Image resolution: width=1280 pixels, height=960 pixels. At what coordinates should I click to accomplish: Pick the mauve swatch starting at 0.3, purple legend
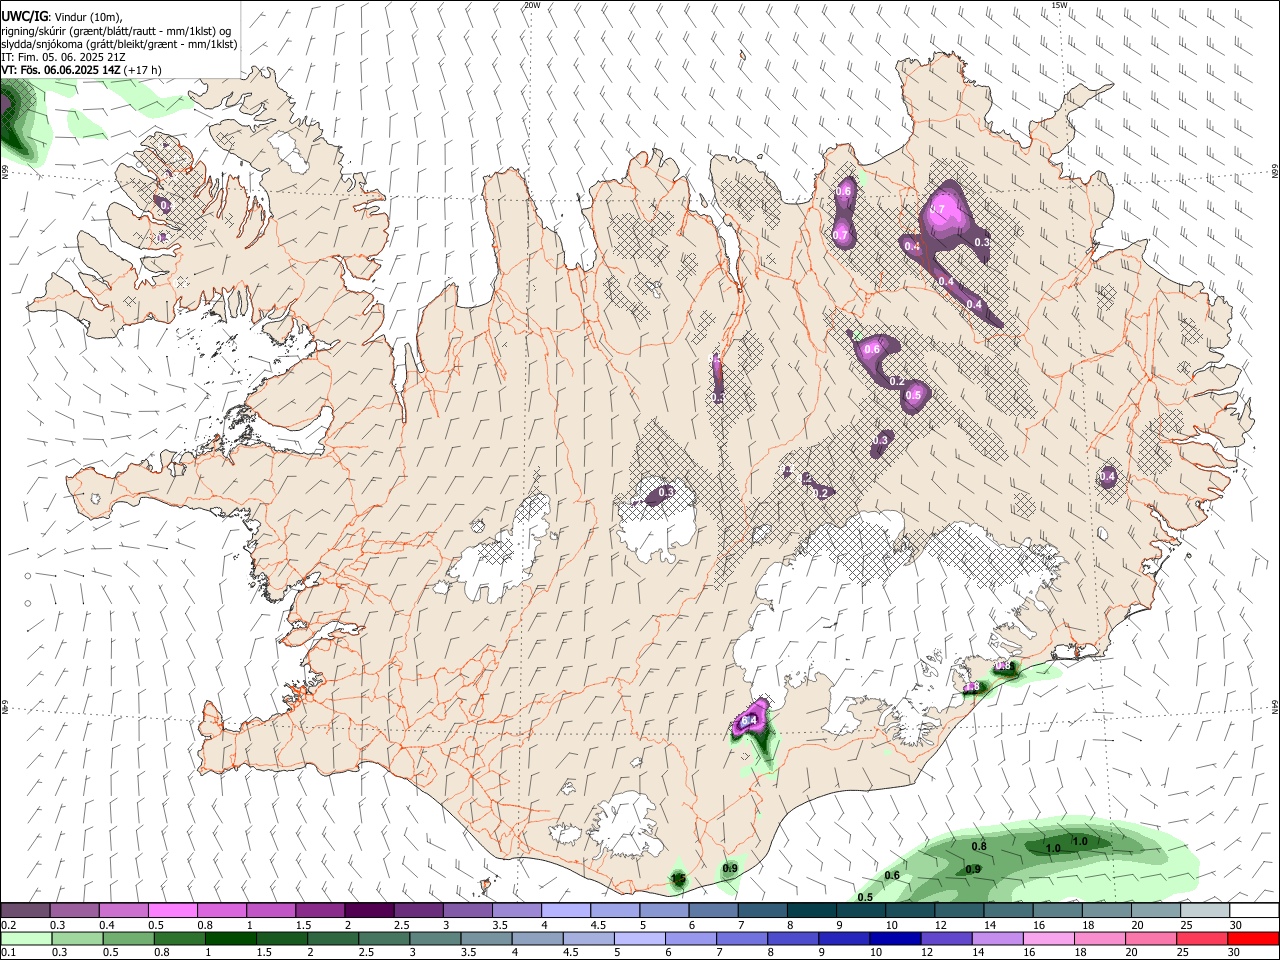74,911
